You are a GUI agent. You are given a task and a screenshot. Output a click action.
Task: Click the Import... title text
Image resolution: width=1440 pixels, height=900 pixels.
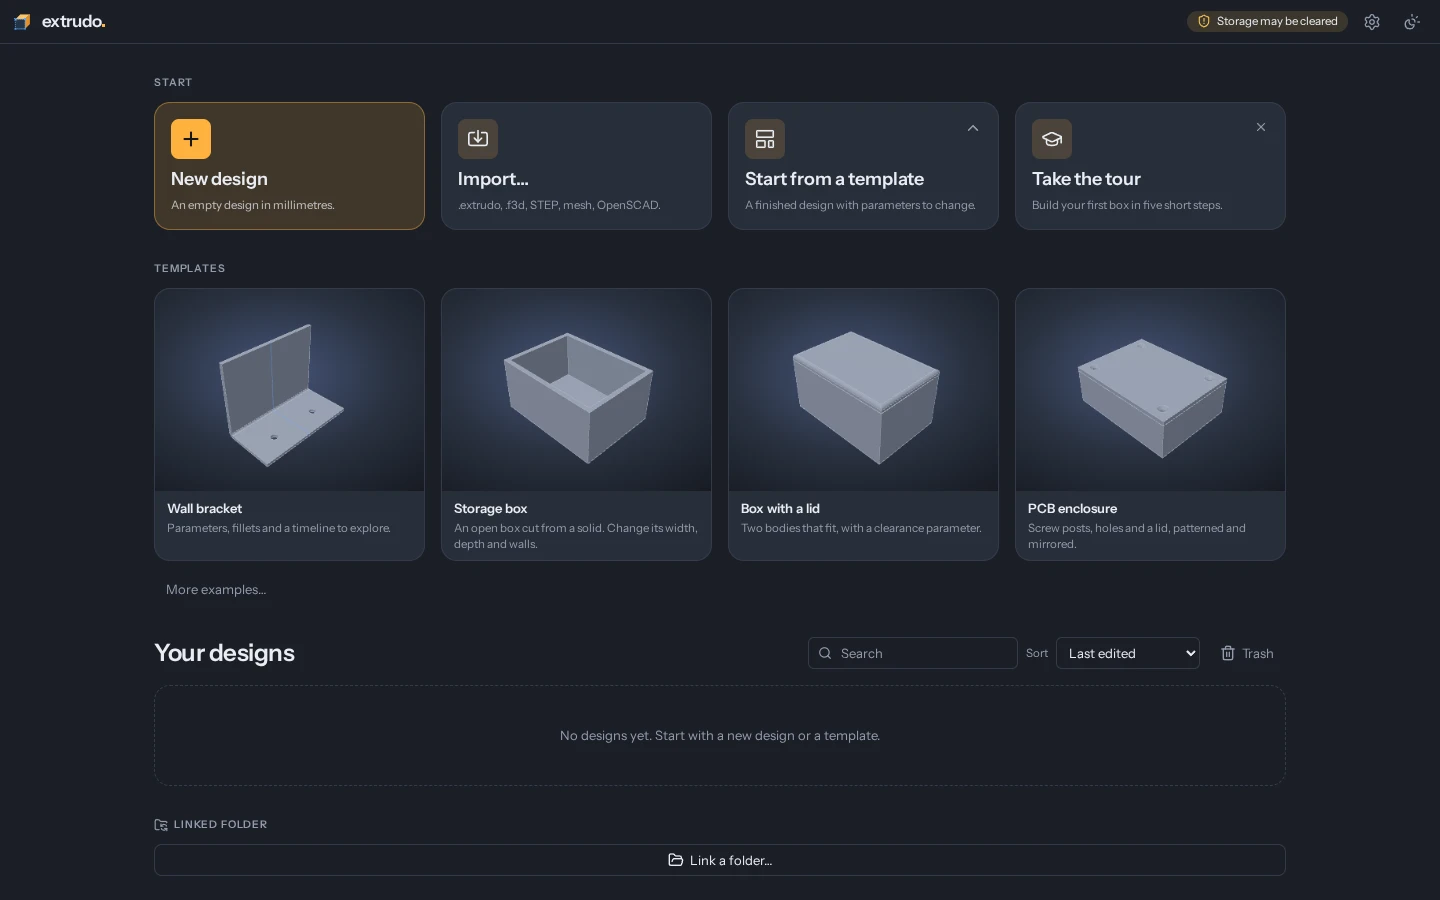493,179
